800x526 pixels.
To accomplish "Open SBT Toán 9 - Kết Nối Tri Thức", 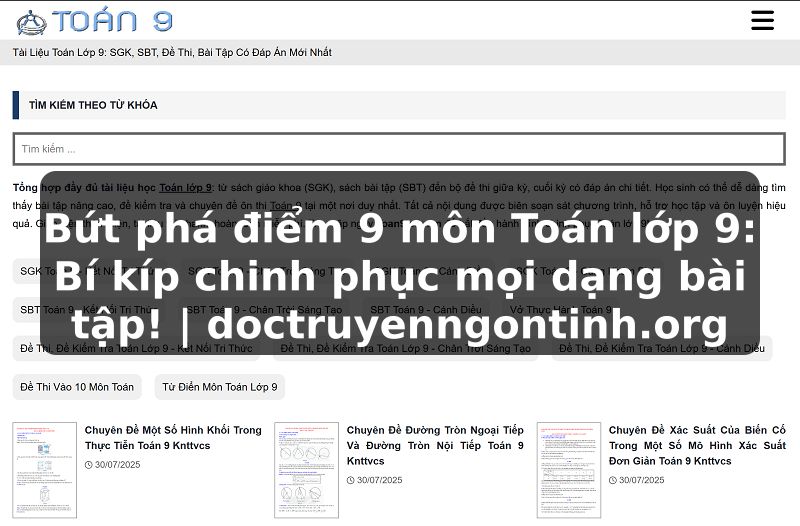I will (x=90, y=310).
